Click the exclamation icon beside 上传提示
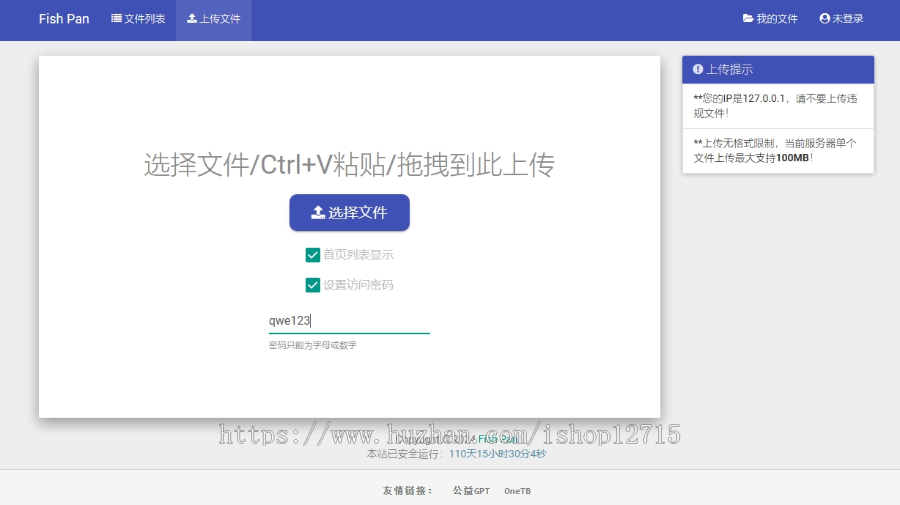 (698, 69)
